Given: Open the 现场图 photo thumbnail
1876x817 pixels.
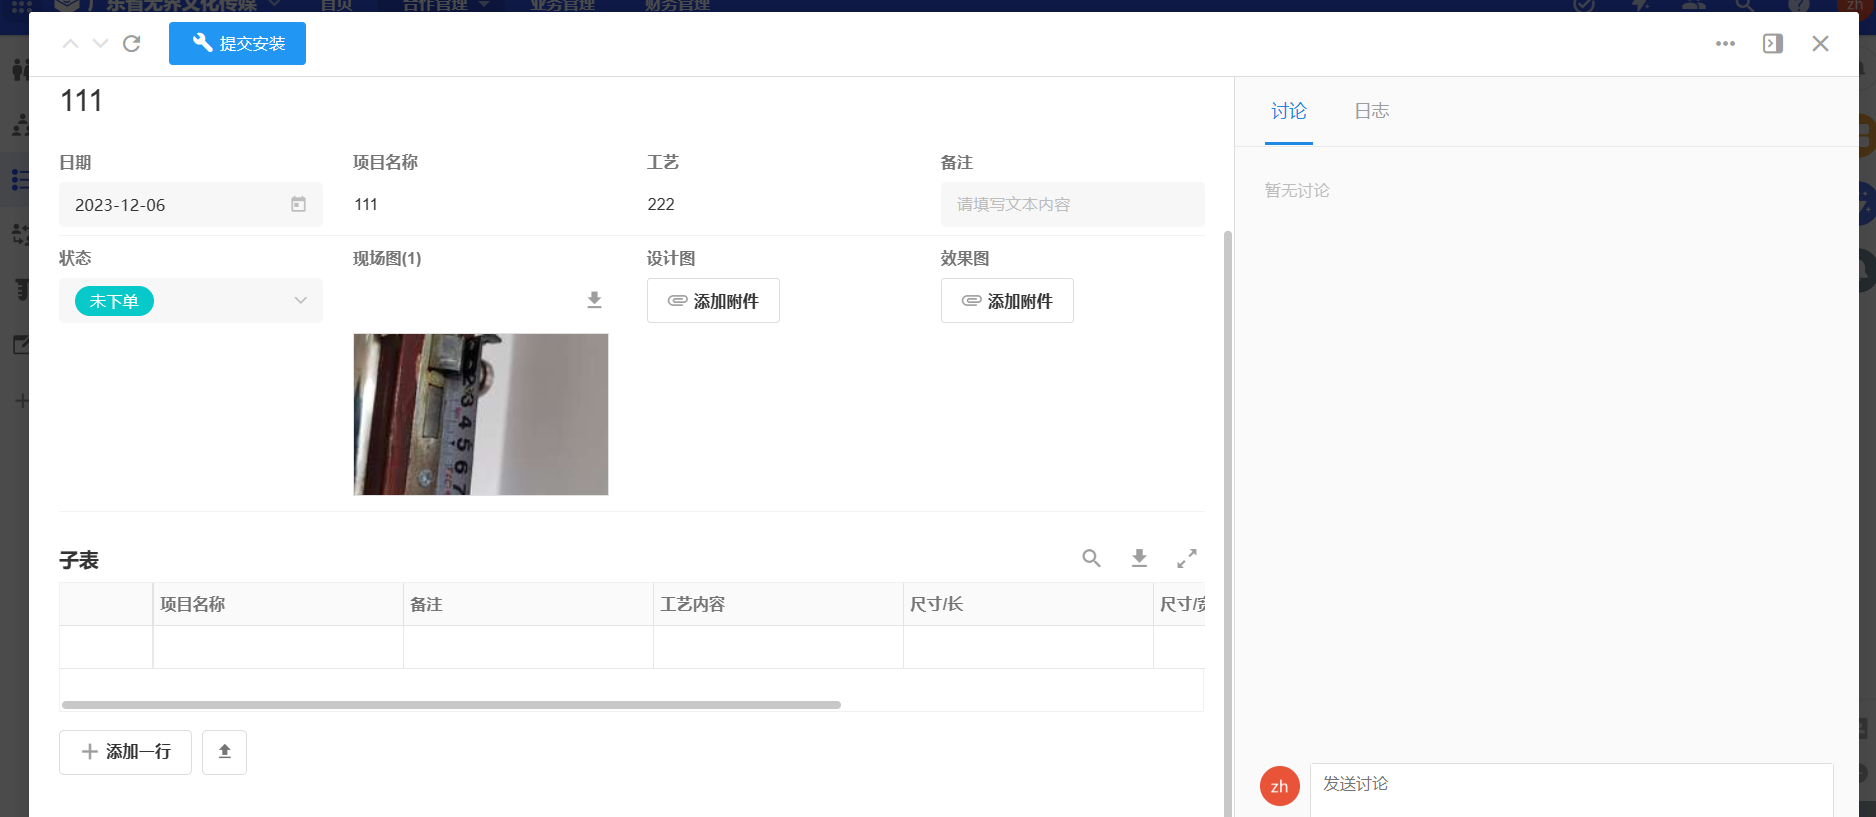Looking at the screenshot, I should pos(480,414).
